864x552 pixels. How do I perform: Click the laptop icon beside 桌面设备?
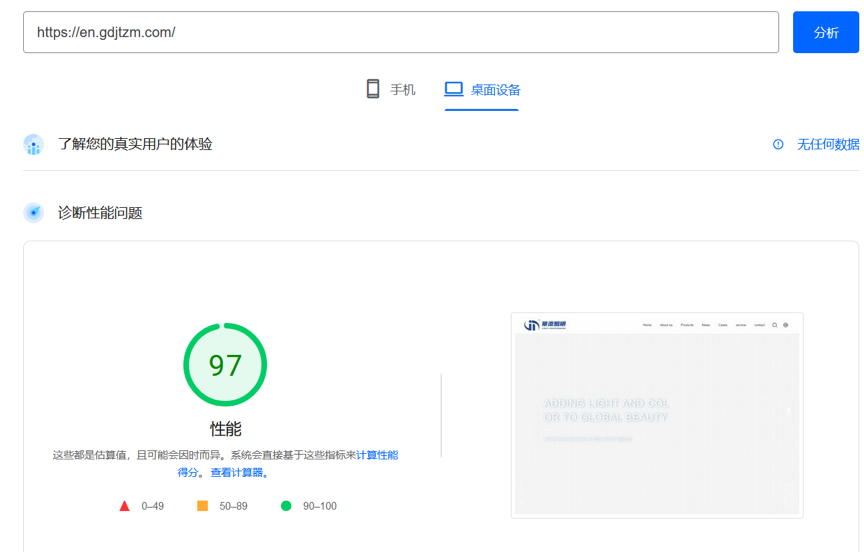pyautogui.click(x=454, y=89)
